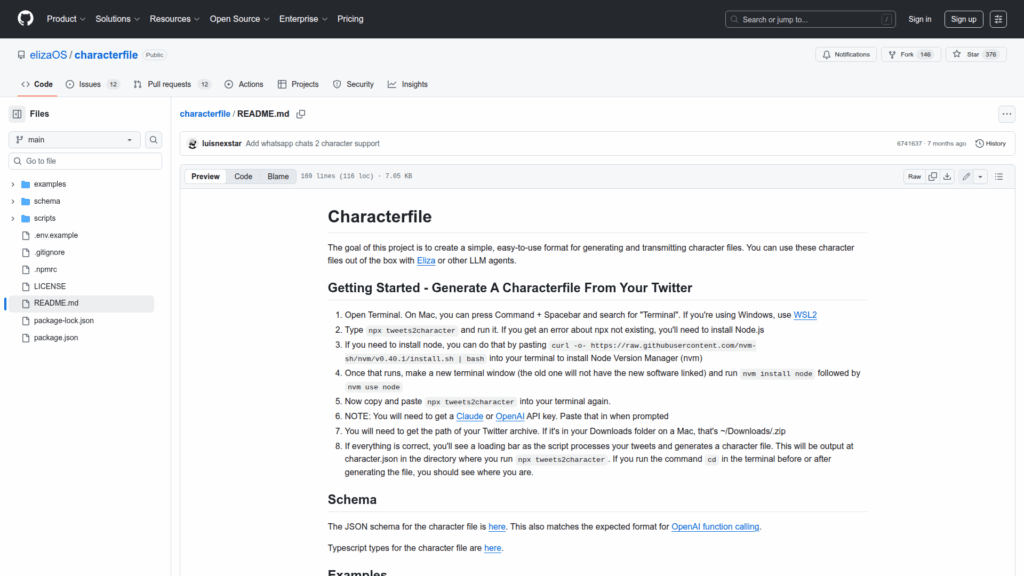
Task: Copy the README.md file path
Action: pos(301,114)
